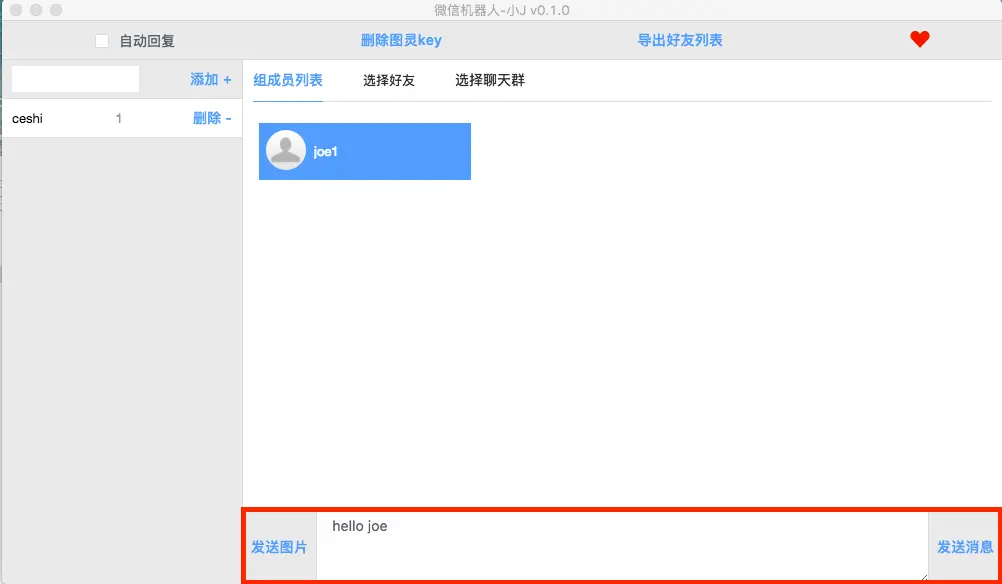Click 删除 - for ceshi group
This screenshot has width=1002, height=584.
click(213, 118)
